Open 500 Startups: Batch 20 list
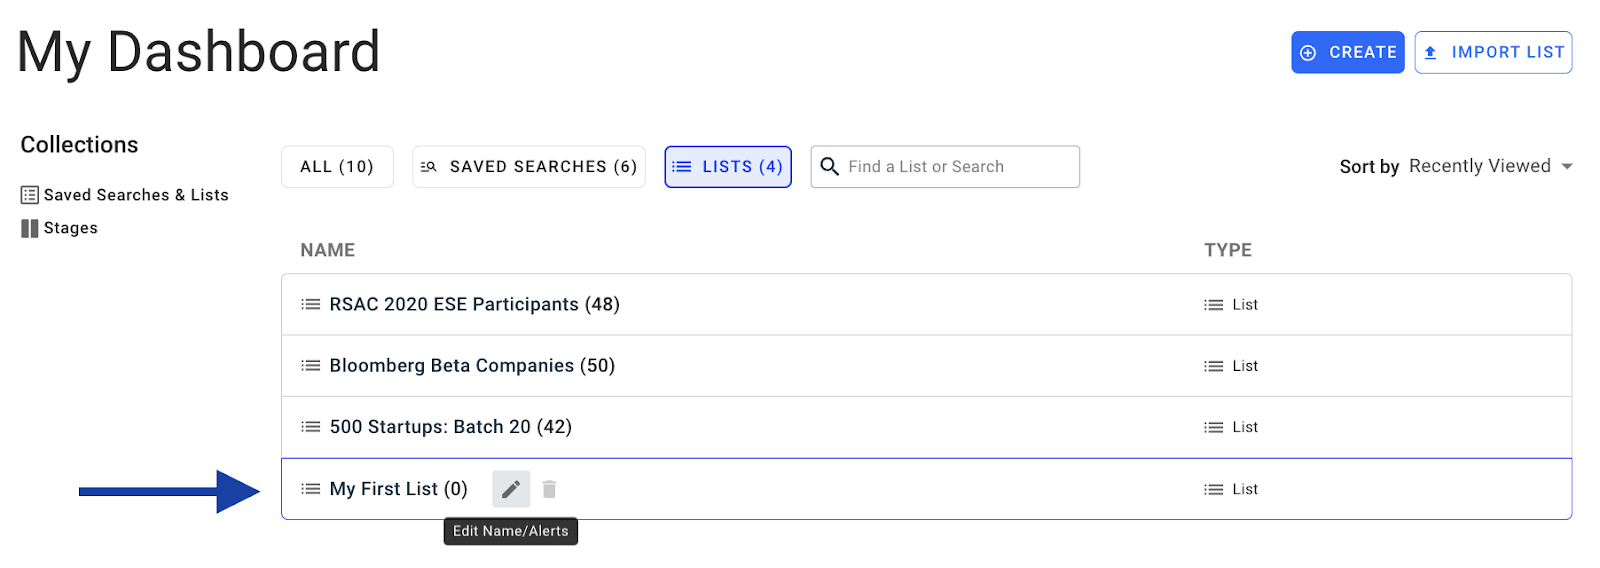1600x568 pixels. click(x=450, y=427)
